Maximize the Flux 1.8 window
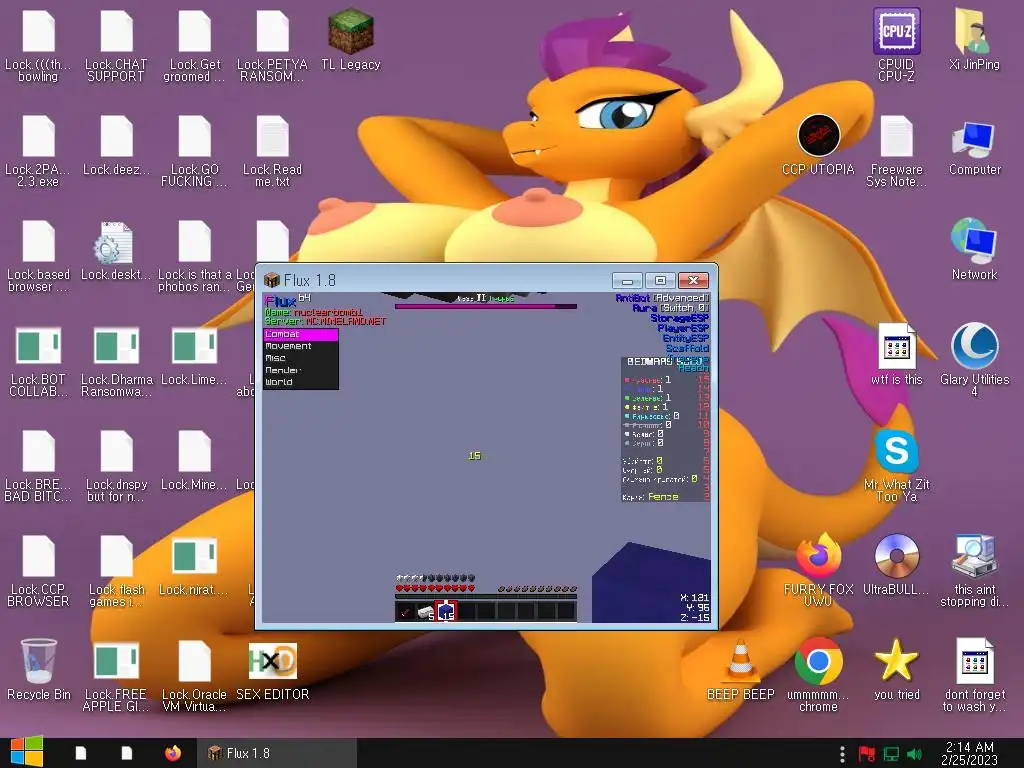The image size is (1024, 768). [x=660, y=280]
